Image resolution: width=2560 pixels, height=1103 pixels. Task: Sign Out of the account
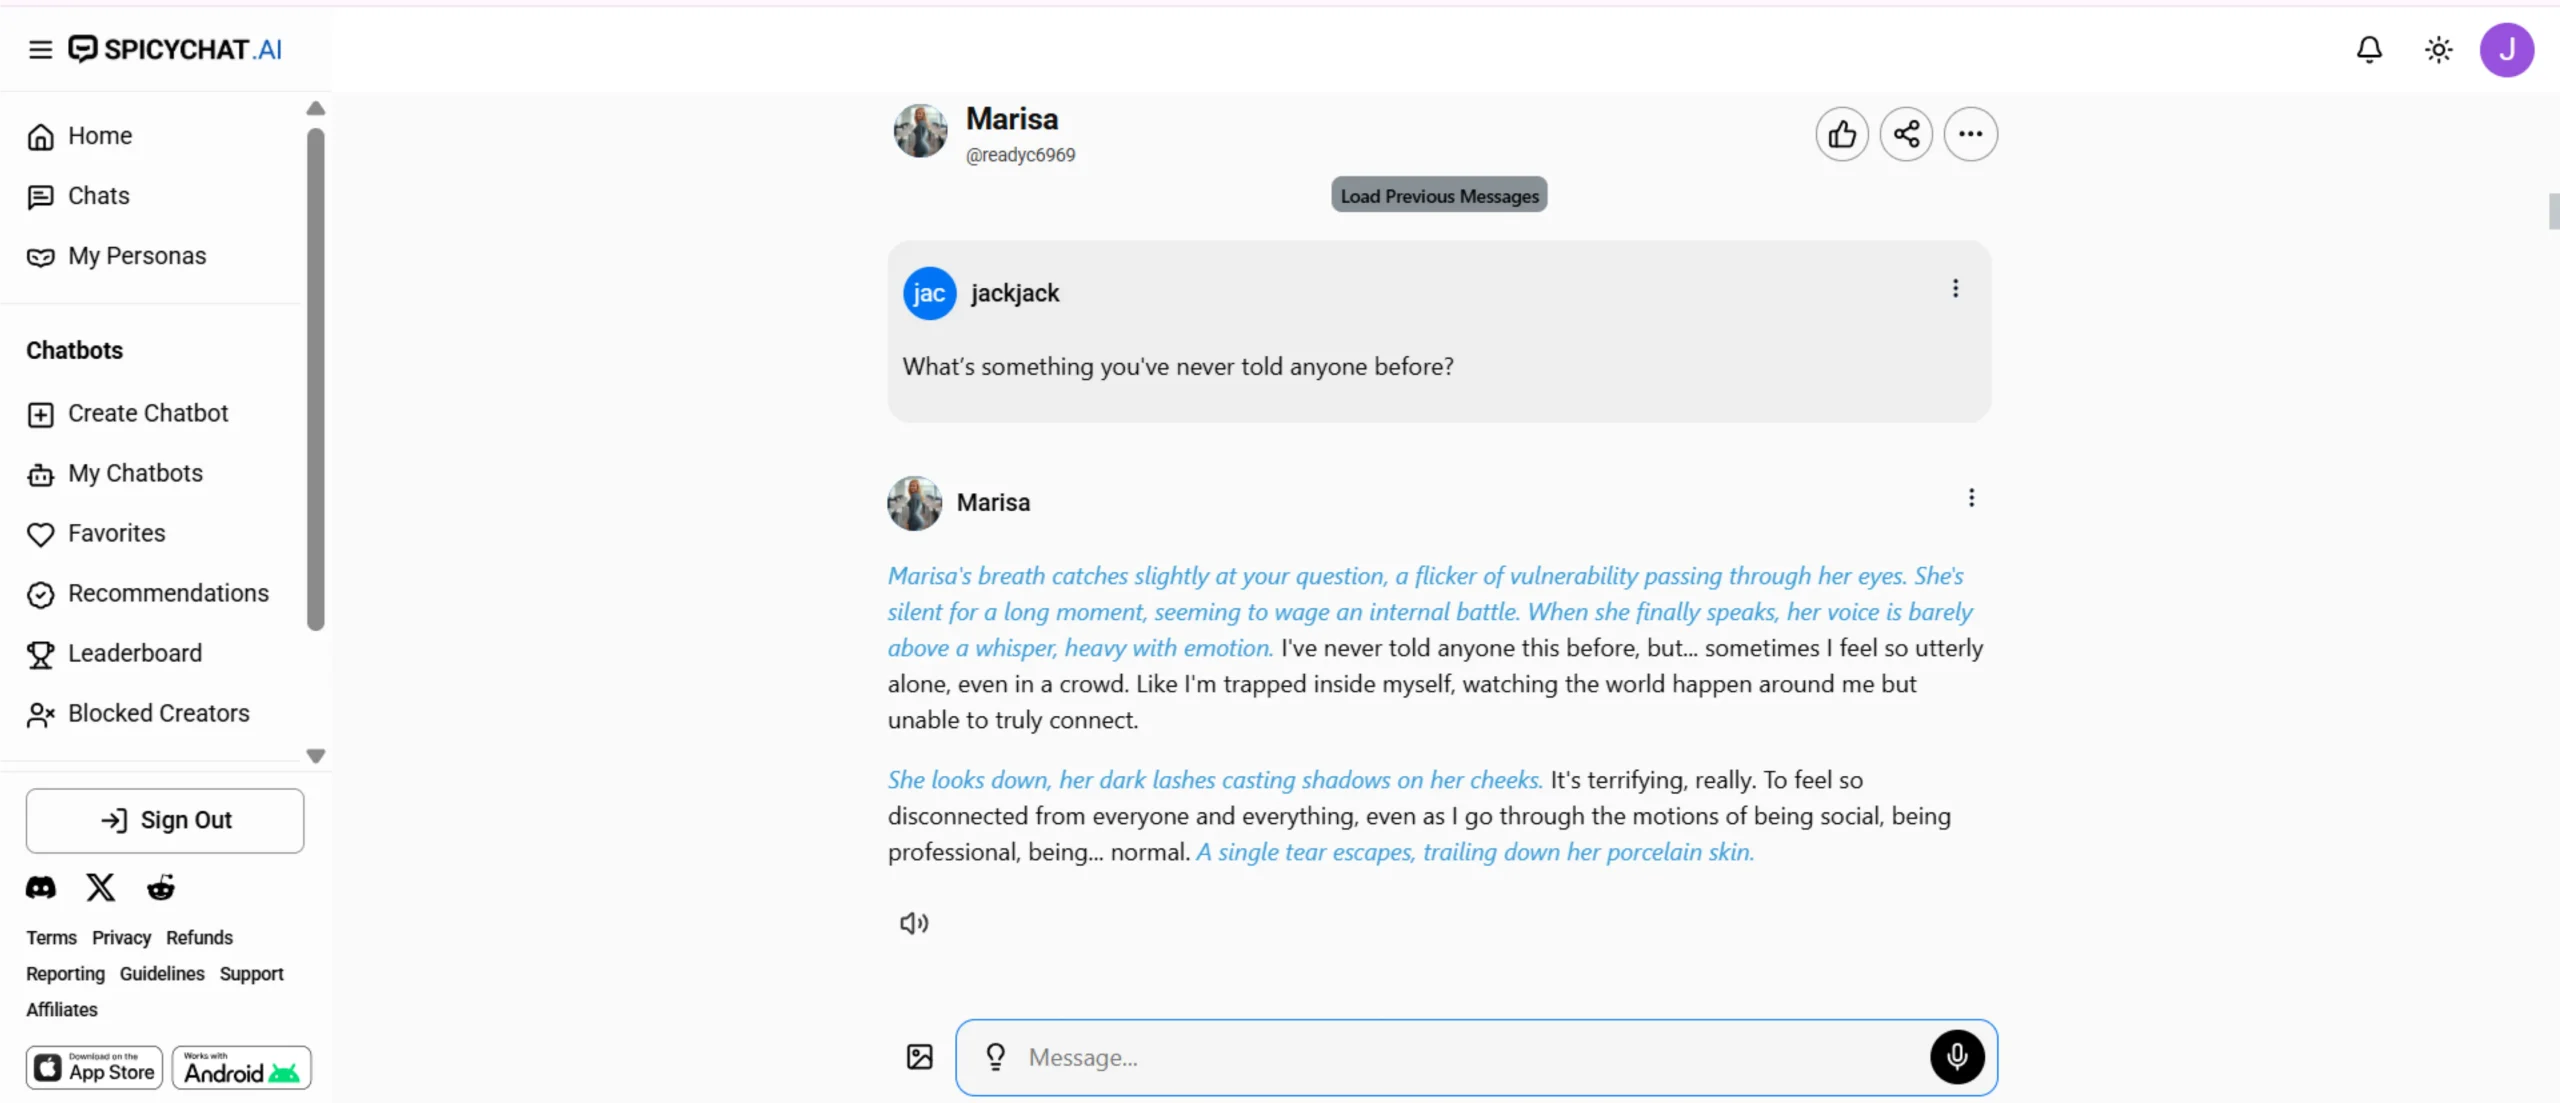(x=165, y=820)
